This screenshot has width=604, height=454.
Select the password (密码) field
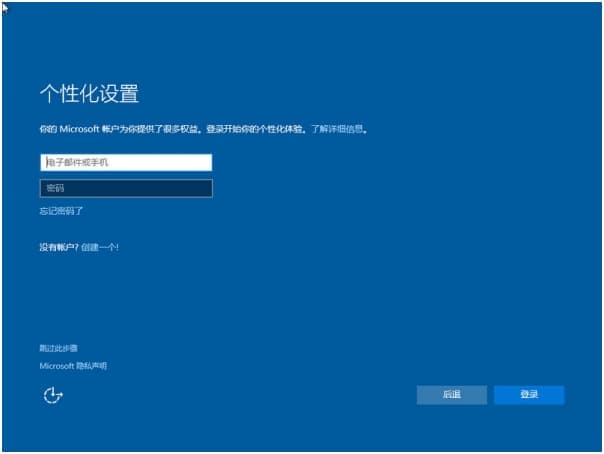click(126, 188)
